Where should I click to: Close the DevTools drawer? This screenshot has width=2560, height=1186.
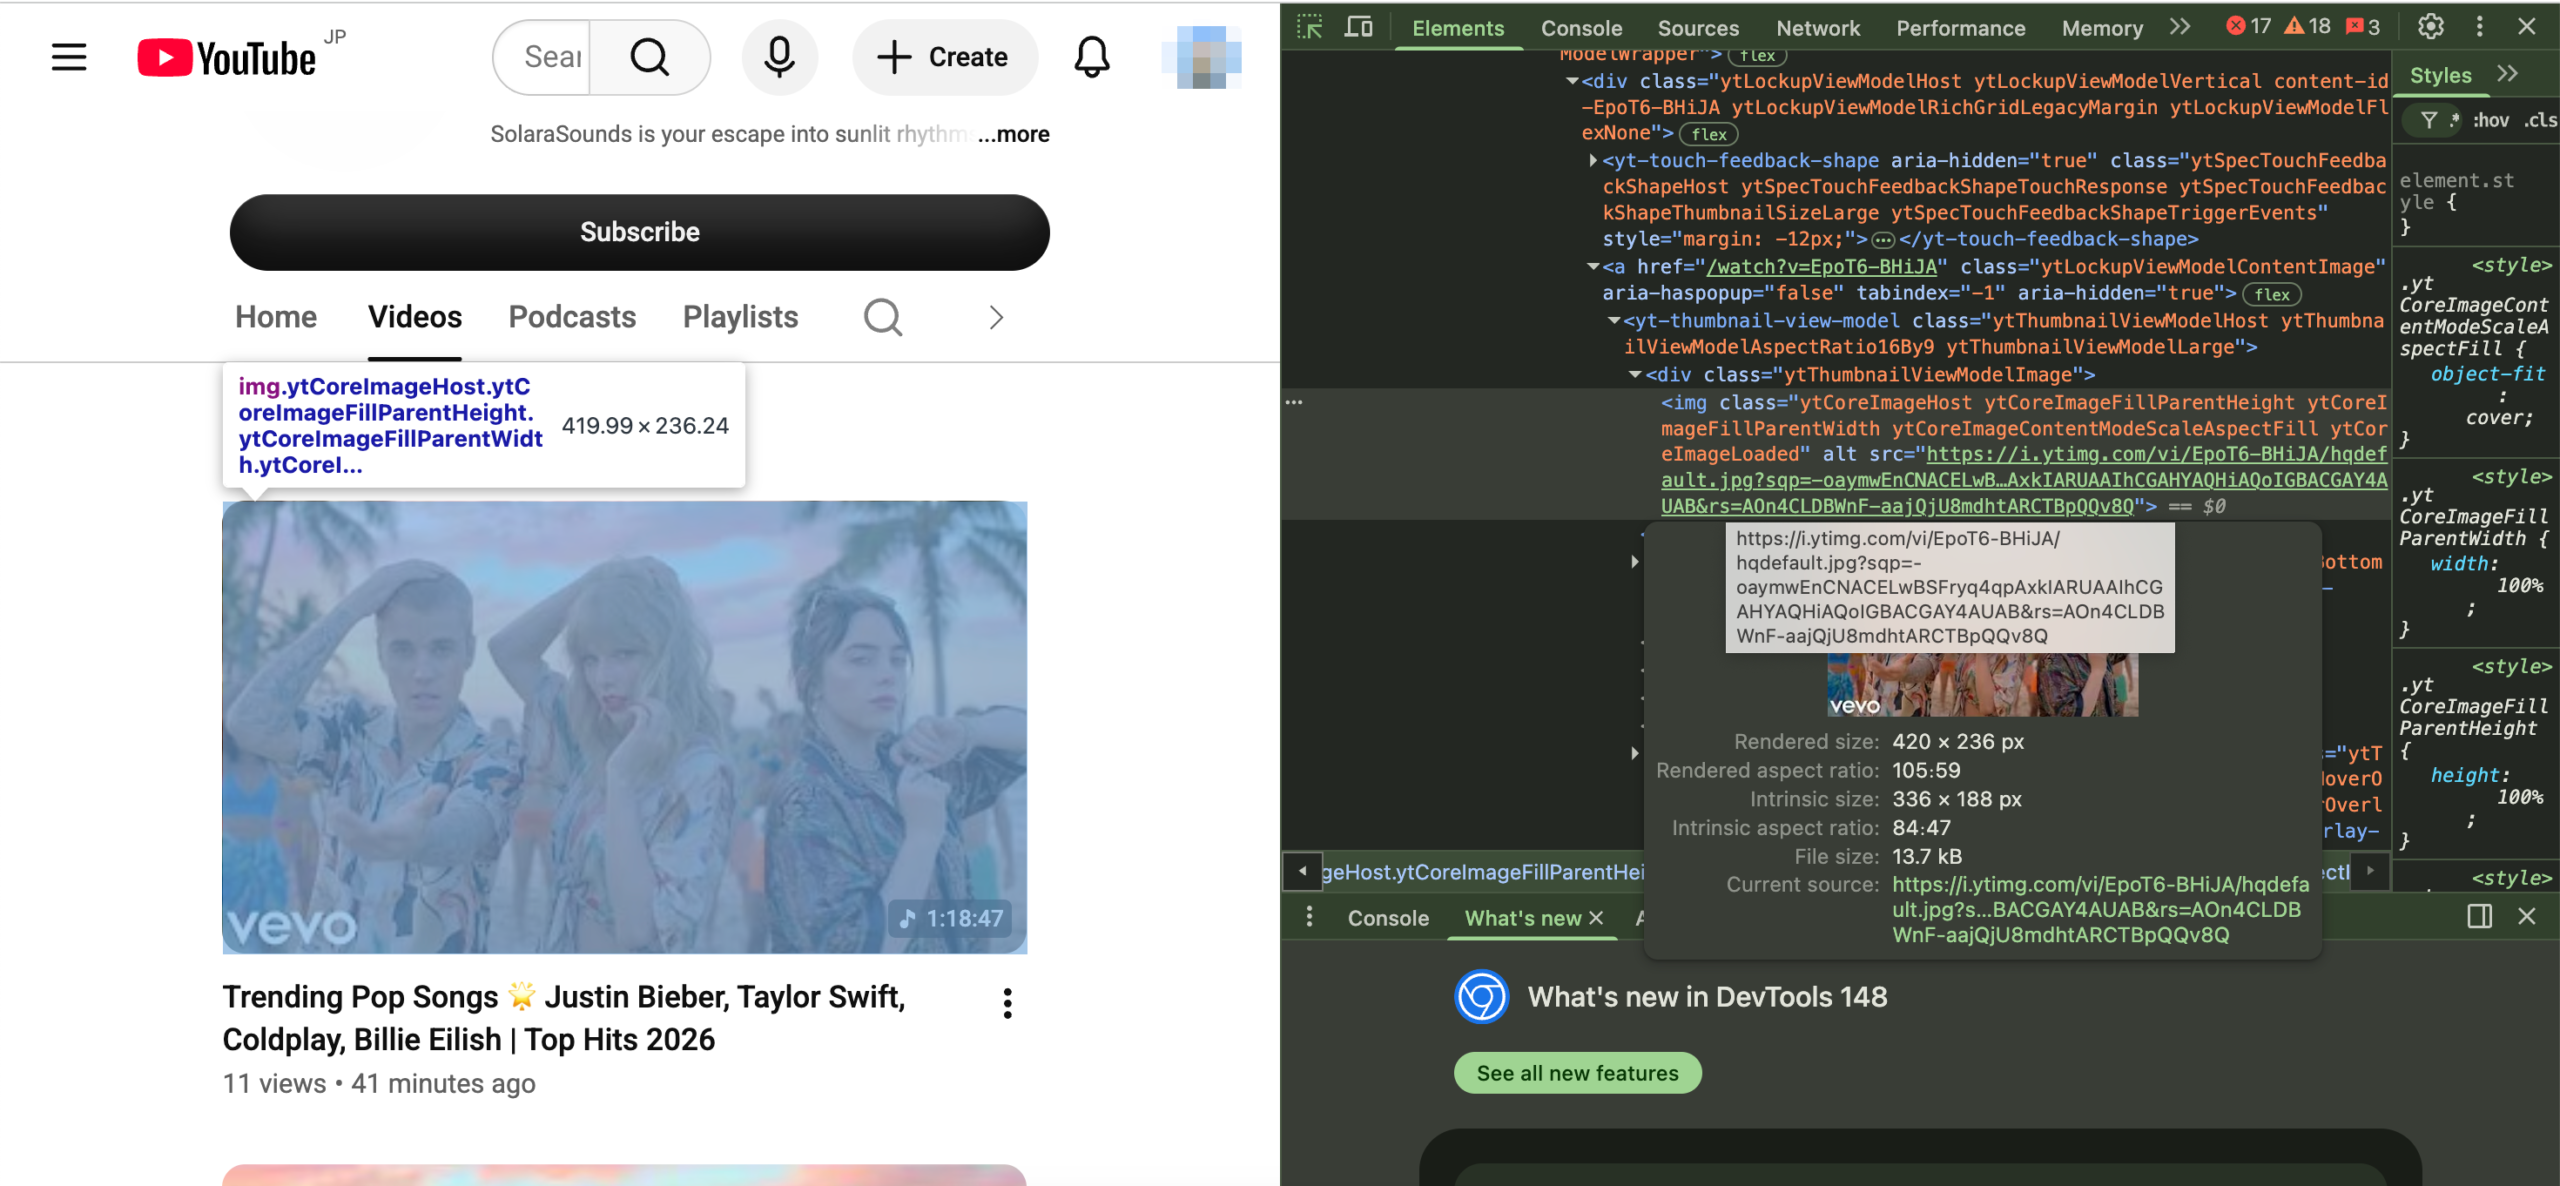(x=2527, y=916)
